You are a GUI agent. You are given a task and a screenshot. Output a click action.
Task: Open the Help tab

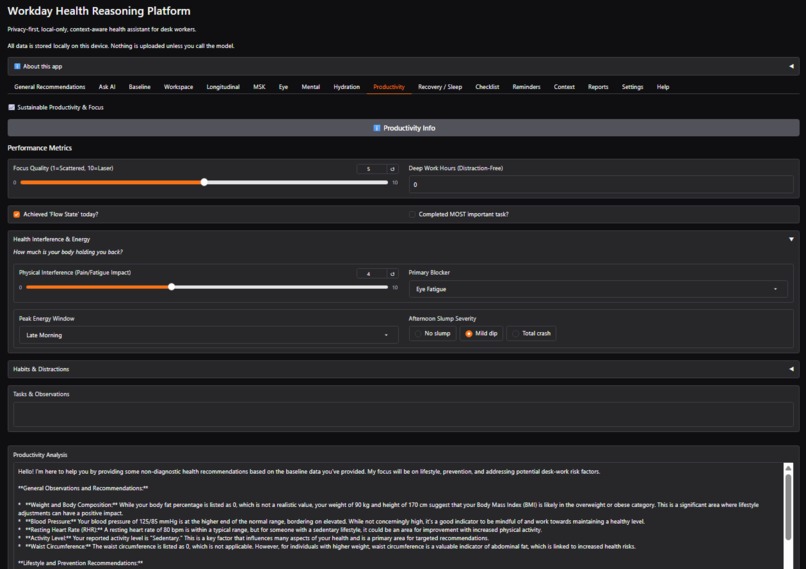663,87
